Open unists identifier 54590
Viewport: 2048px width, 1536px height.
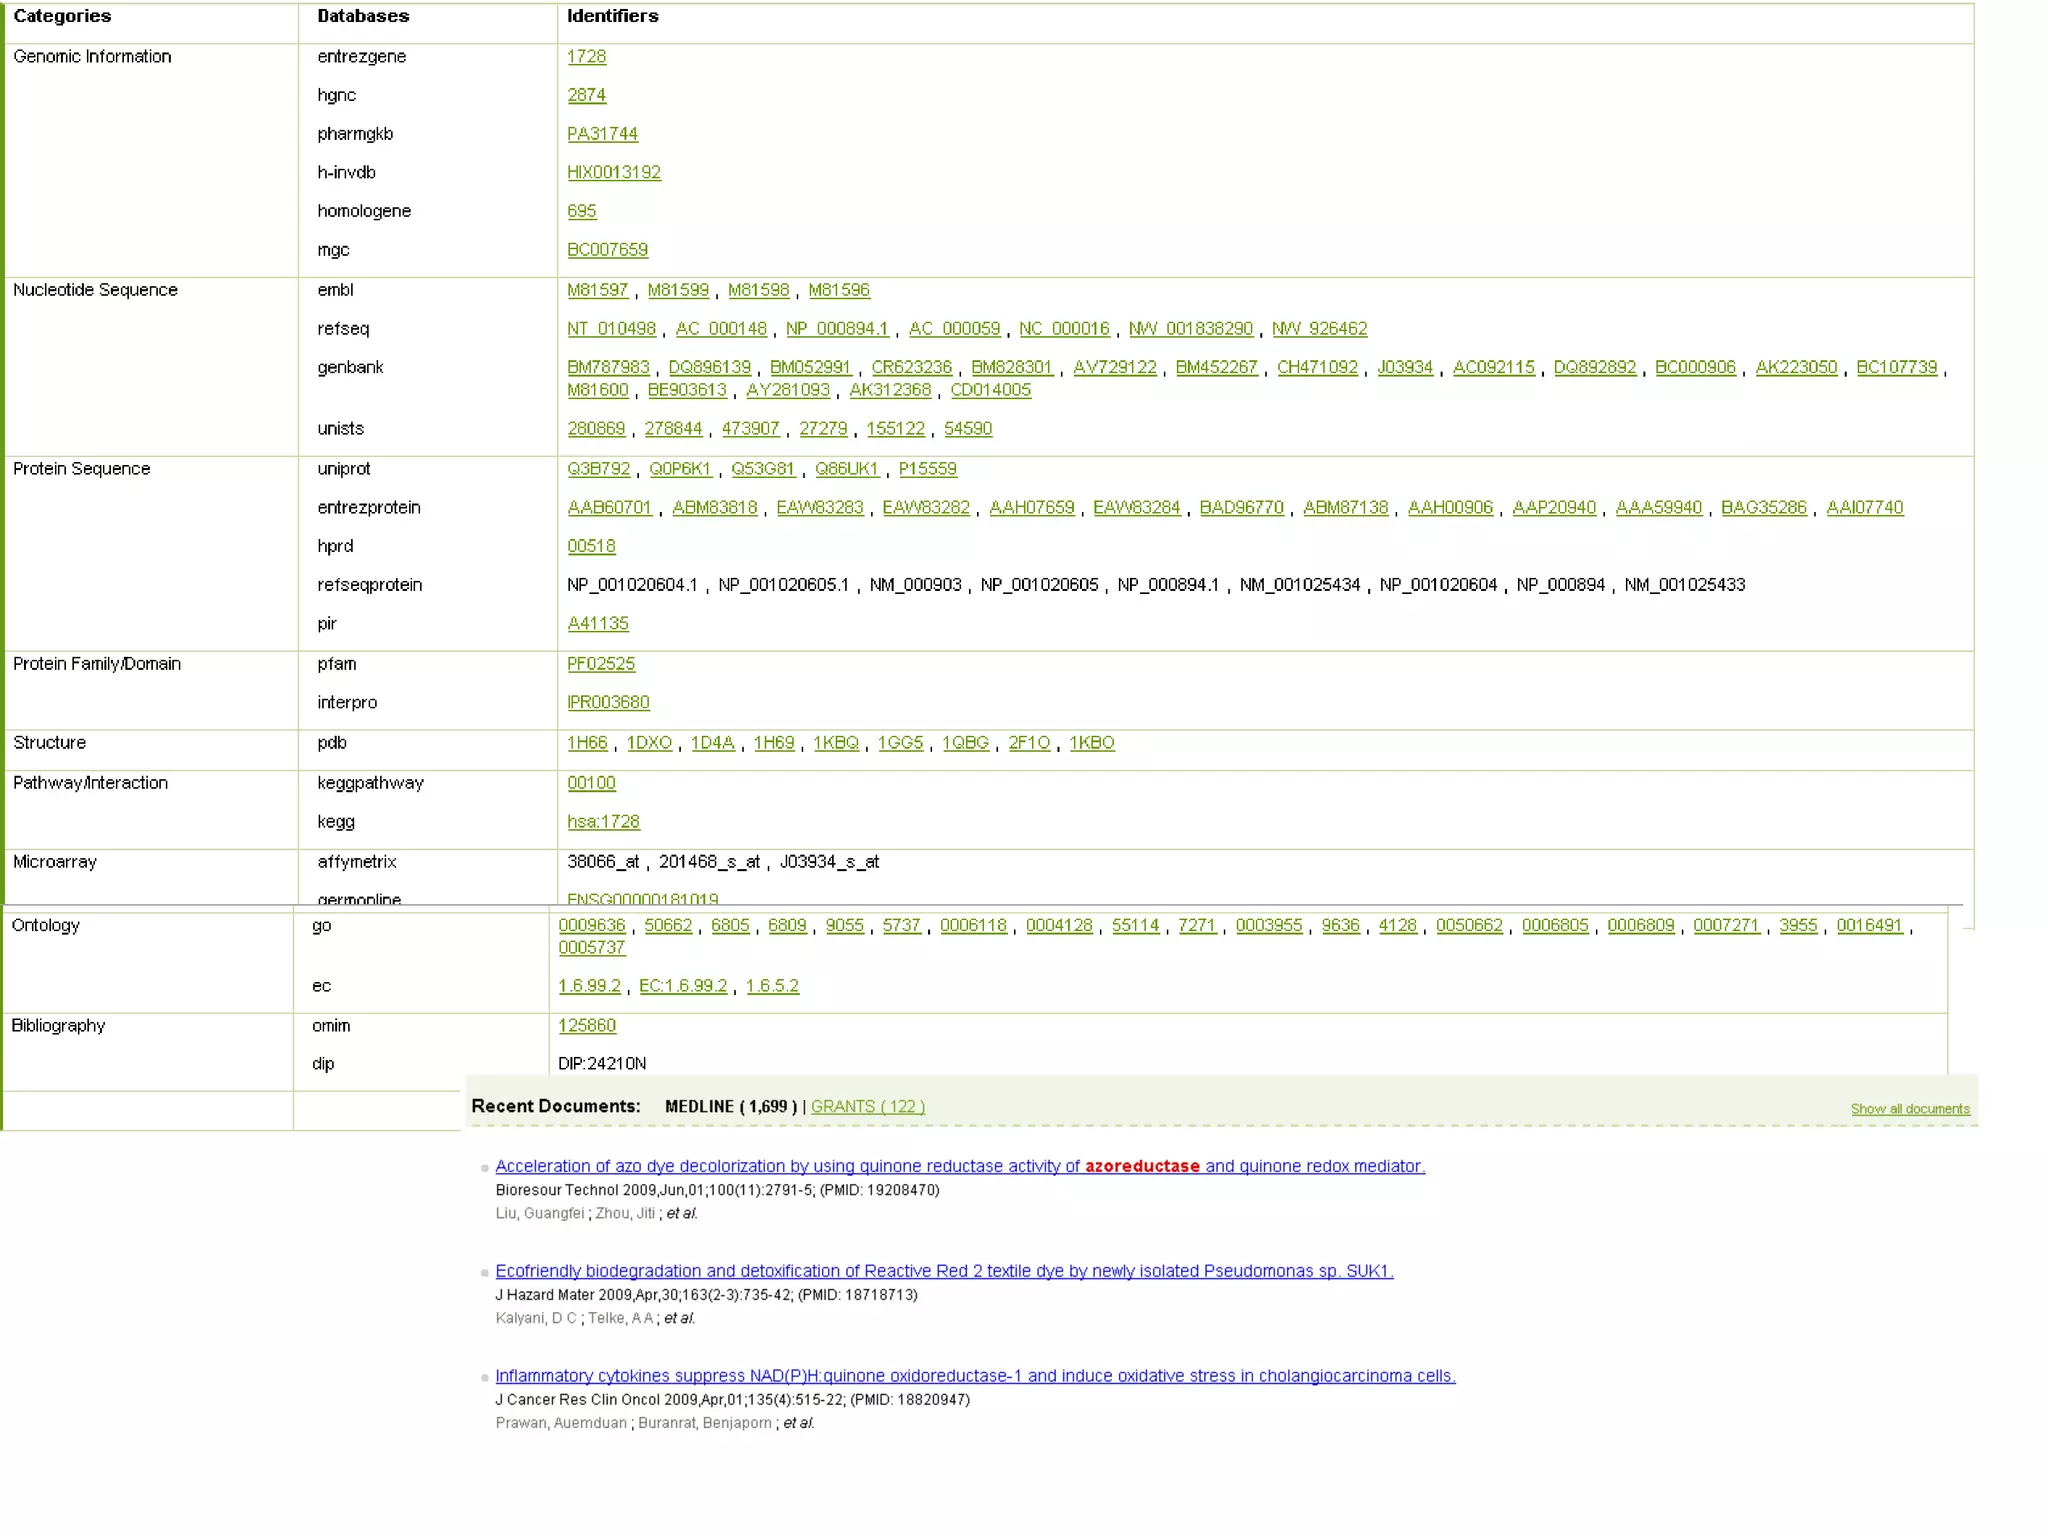click(x=968, y=429)
